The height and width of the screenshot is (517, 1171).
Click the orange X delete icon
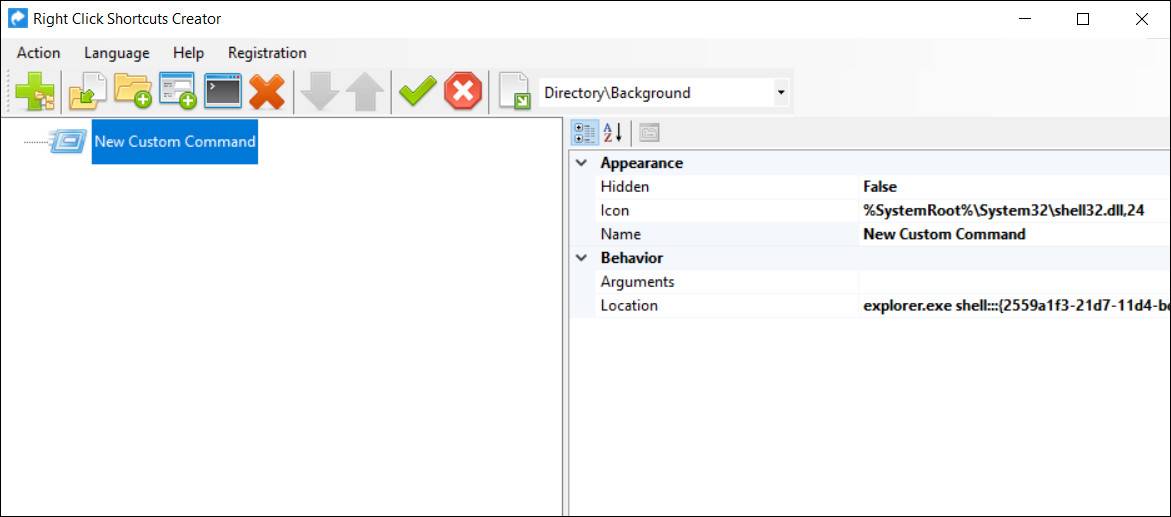(x=267, y=92)
